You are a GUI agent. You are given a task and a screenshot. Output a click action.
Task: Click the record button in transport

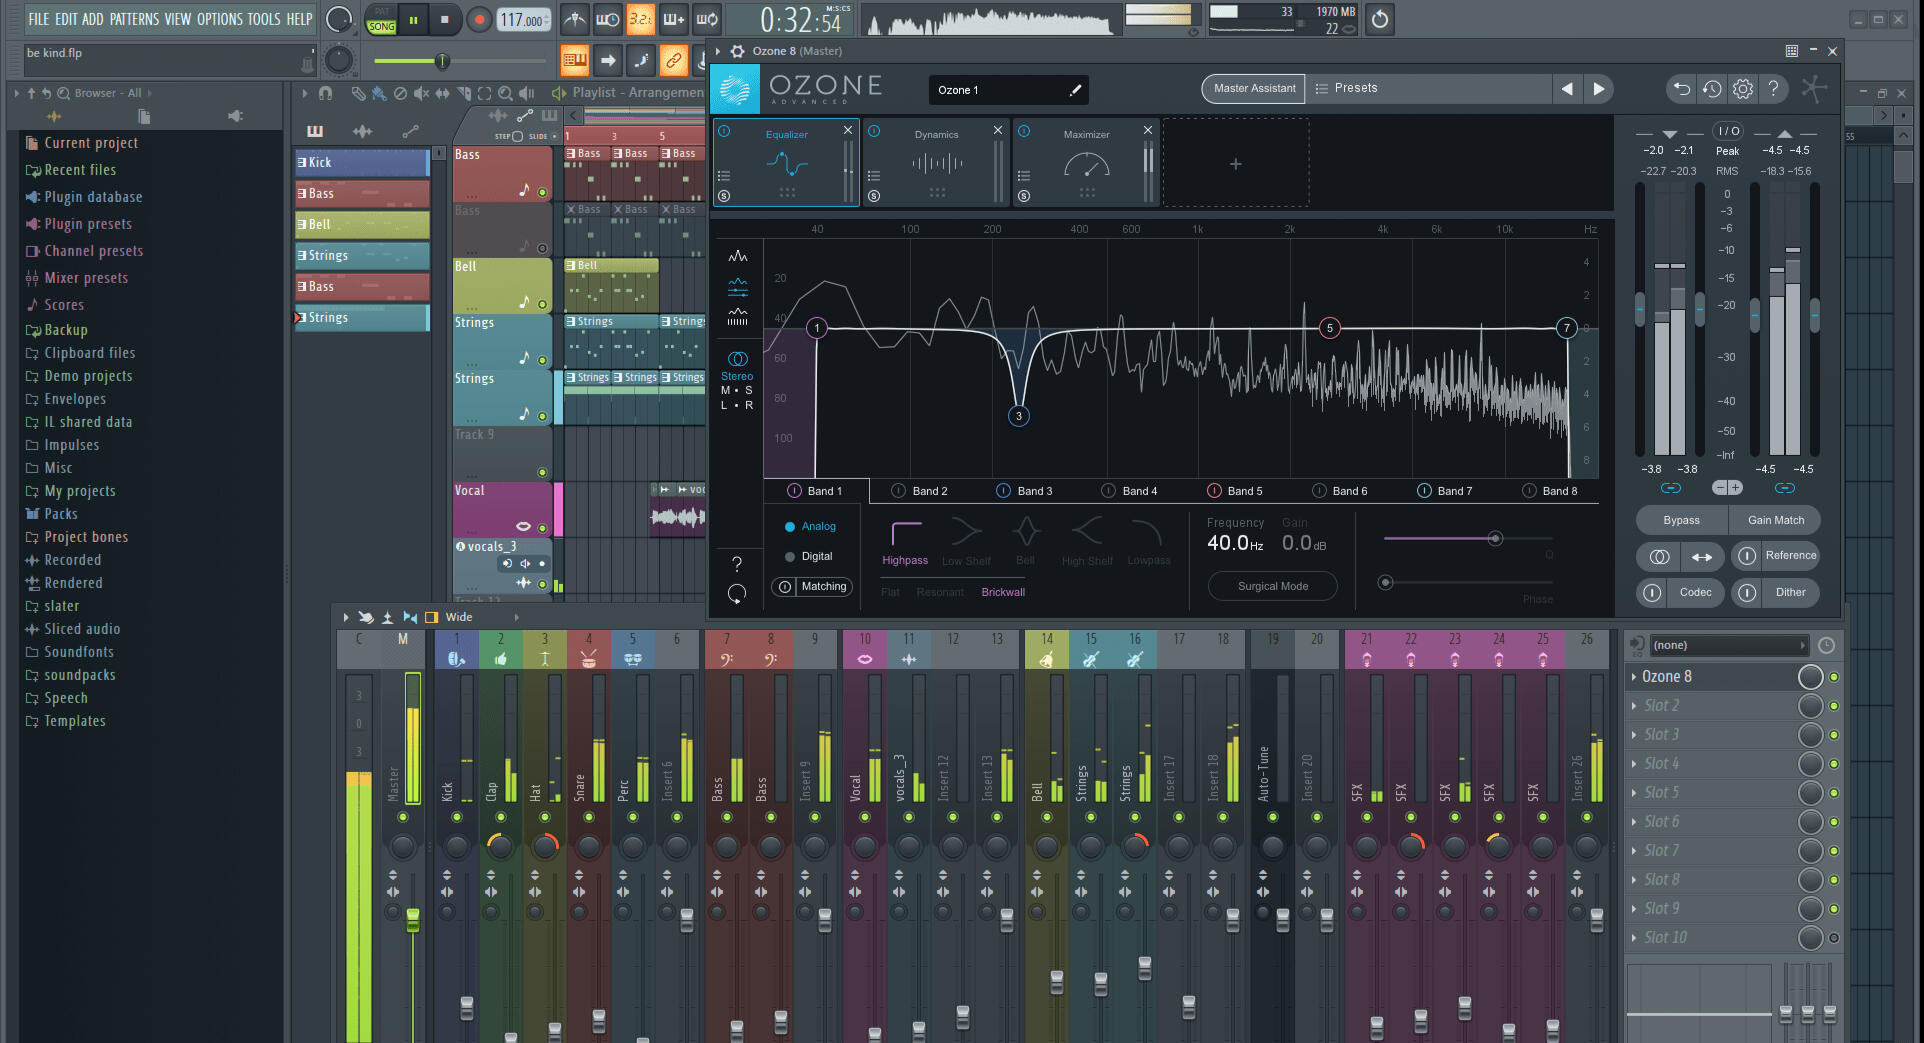coord(480,19)
